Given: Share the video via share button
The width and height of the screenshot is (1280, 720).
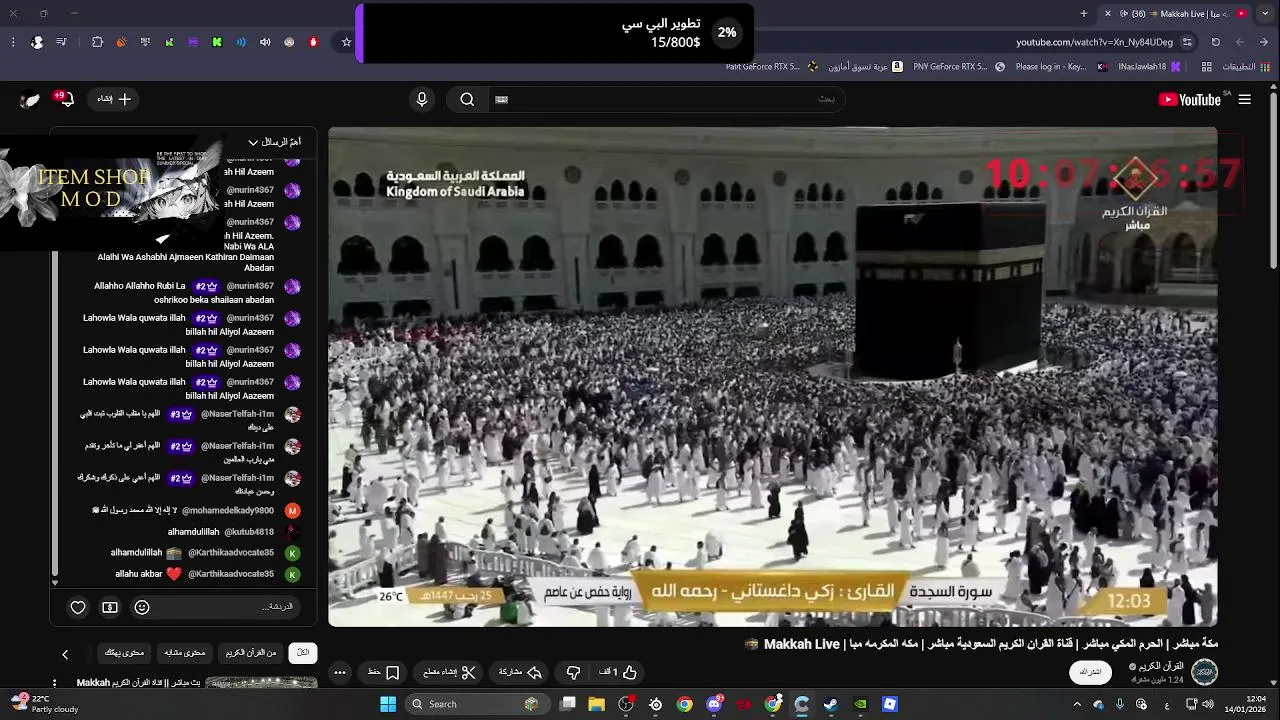Looking at the screenshot, I should coord(520,672).
